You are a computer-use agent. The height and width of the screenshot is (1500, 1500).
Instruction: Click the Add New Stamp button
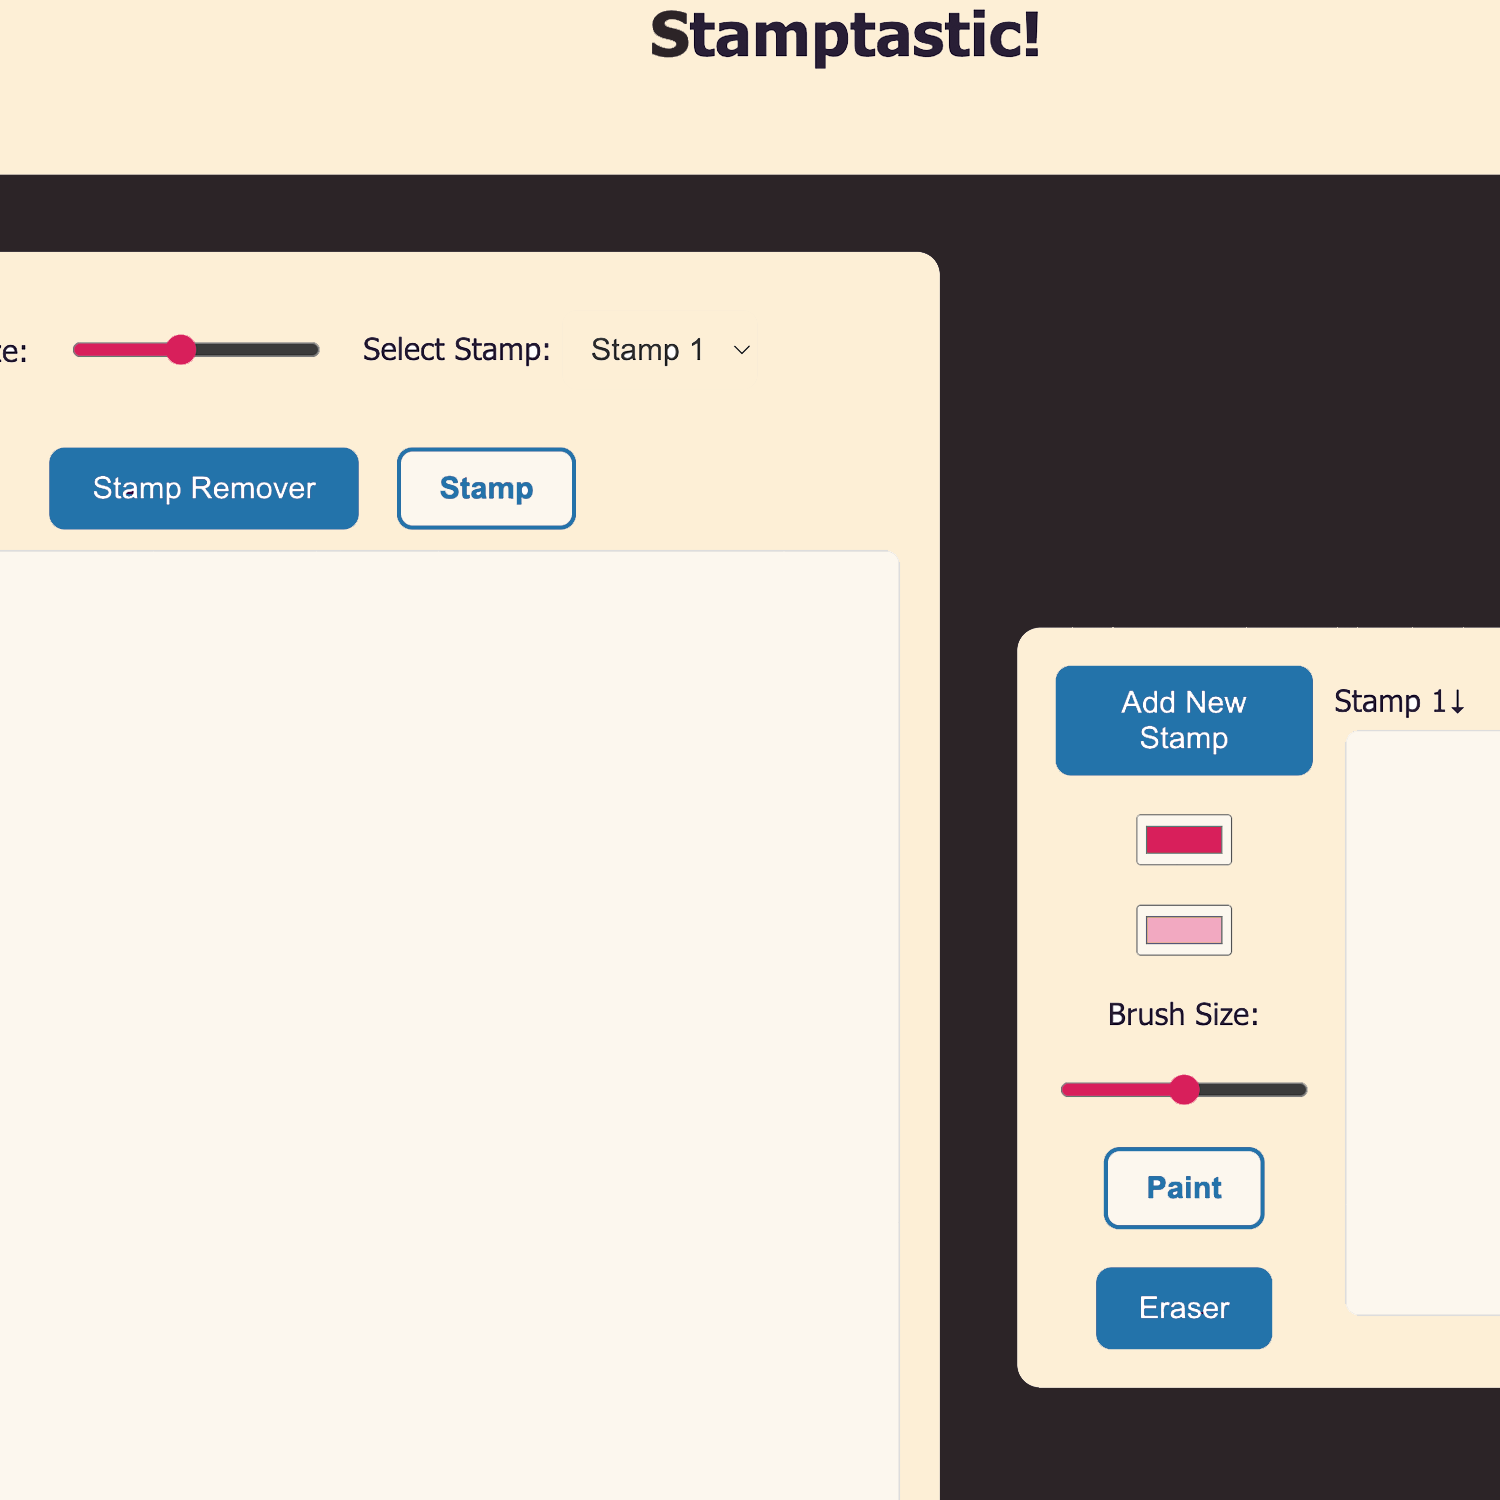click(x=1184, y=720)
